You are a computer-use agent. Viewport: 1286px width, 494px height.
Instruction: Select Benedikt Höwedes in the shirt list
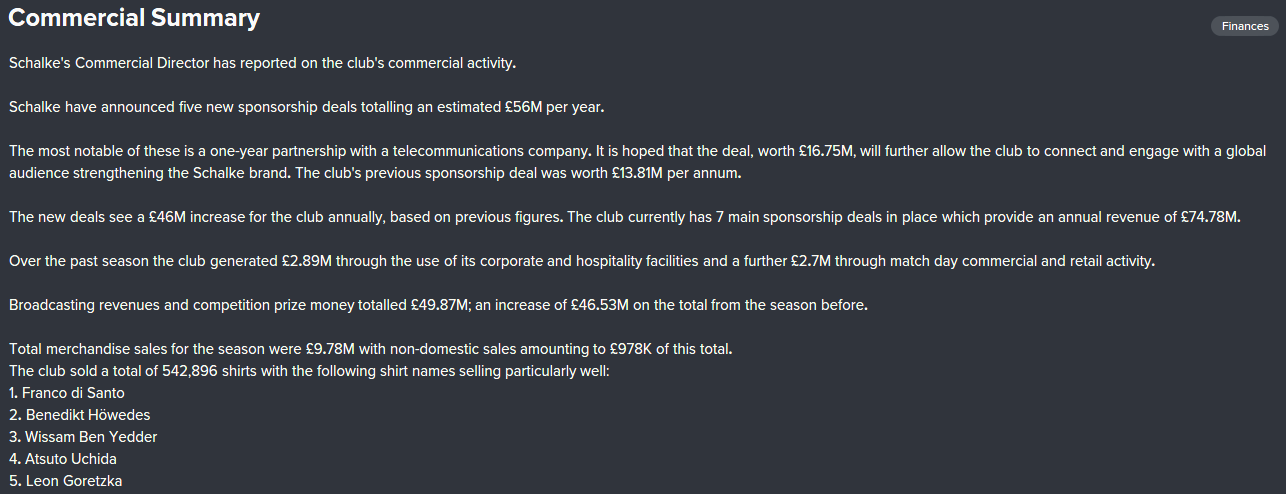tap(84, 415)
